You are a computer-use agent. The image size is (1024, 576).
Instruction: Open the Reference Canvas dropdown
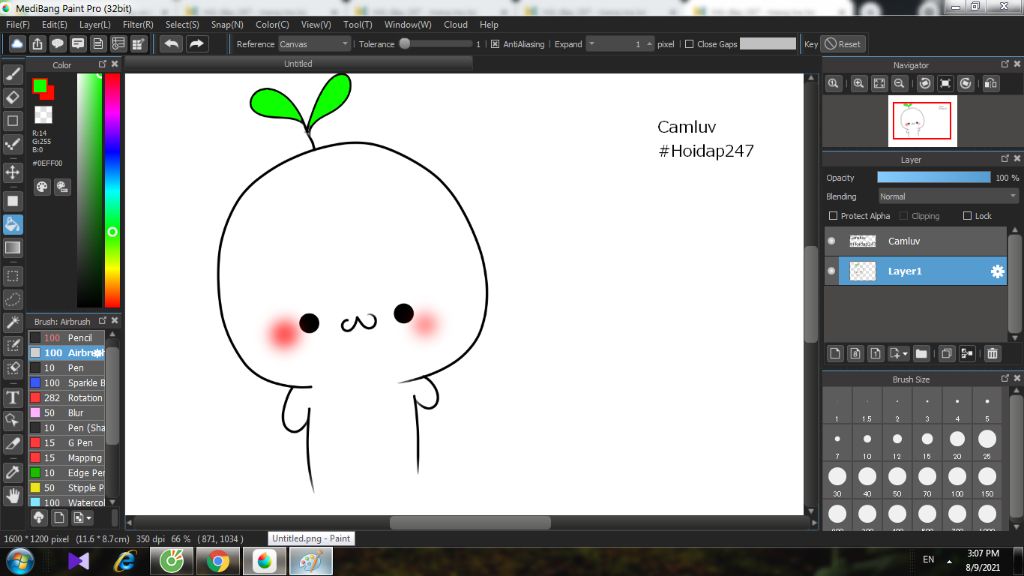coord(314,44)
